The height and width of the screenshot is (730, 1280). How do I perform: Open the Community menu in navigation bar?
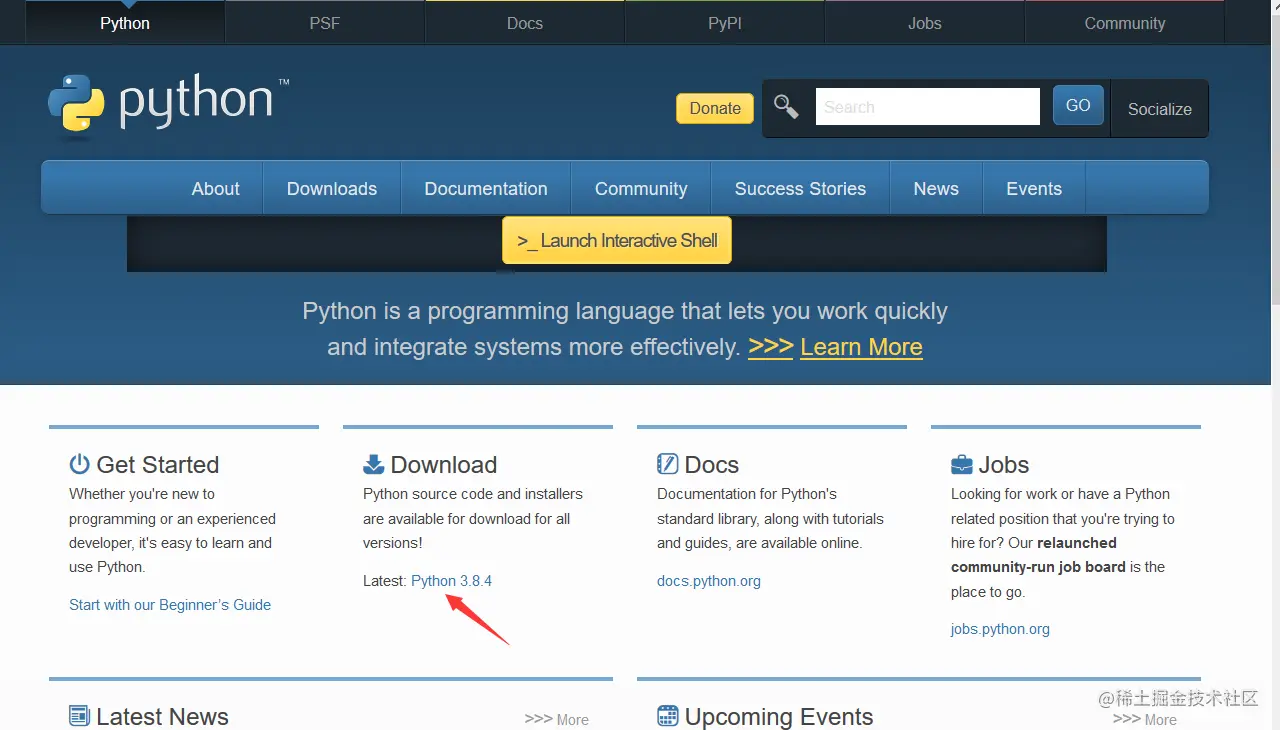641,188
